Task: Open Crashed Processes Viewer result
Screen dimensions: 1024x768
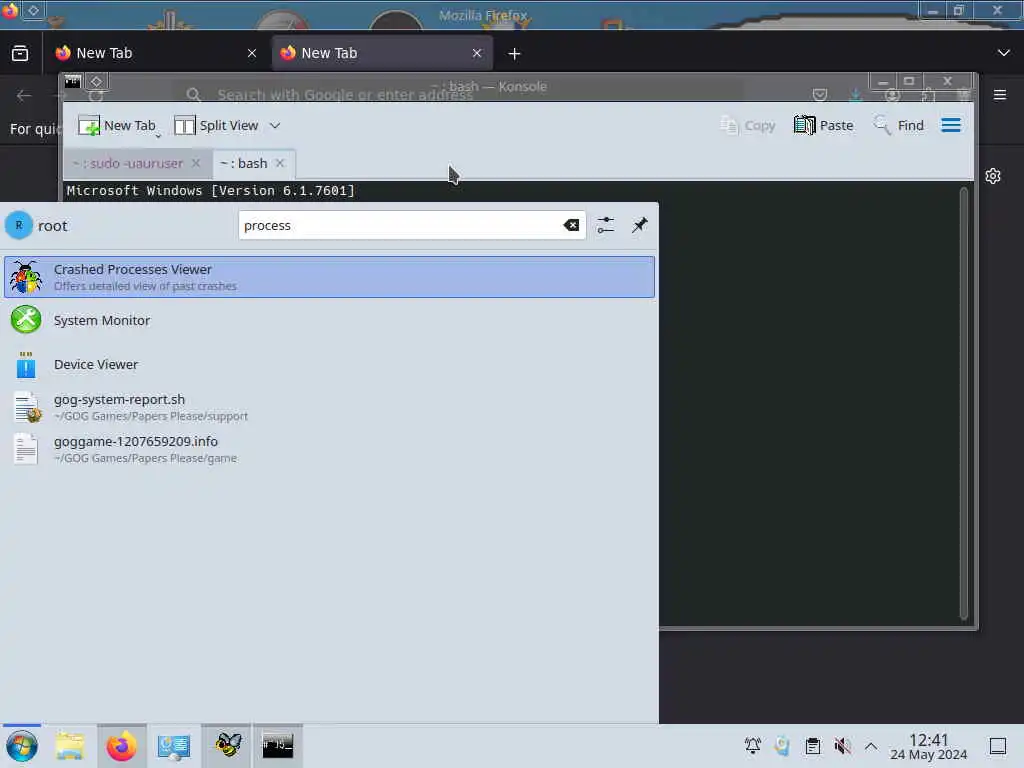Action: click(x=329, y=277)
